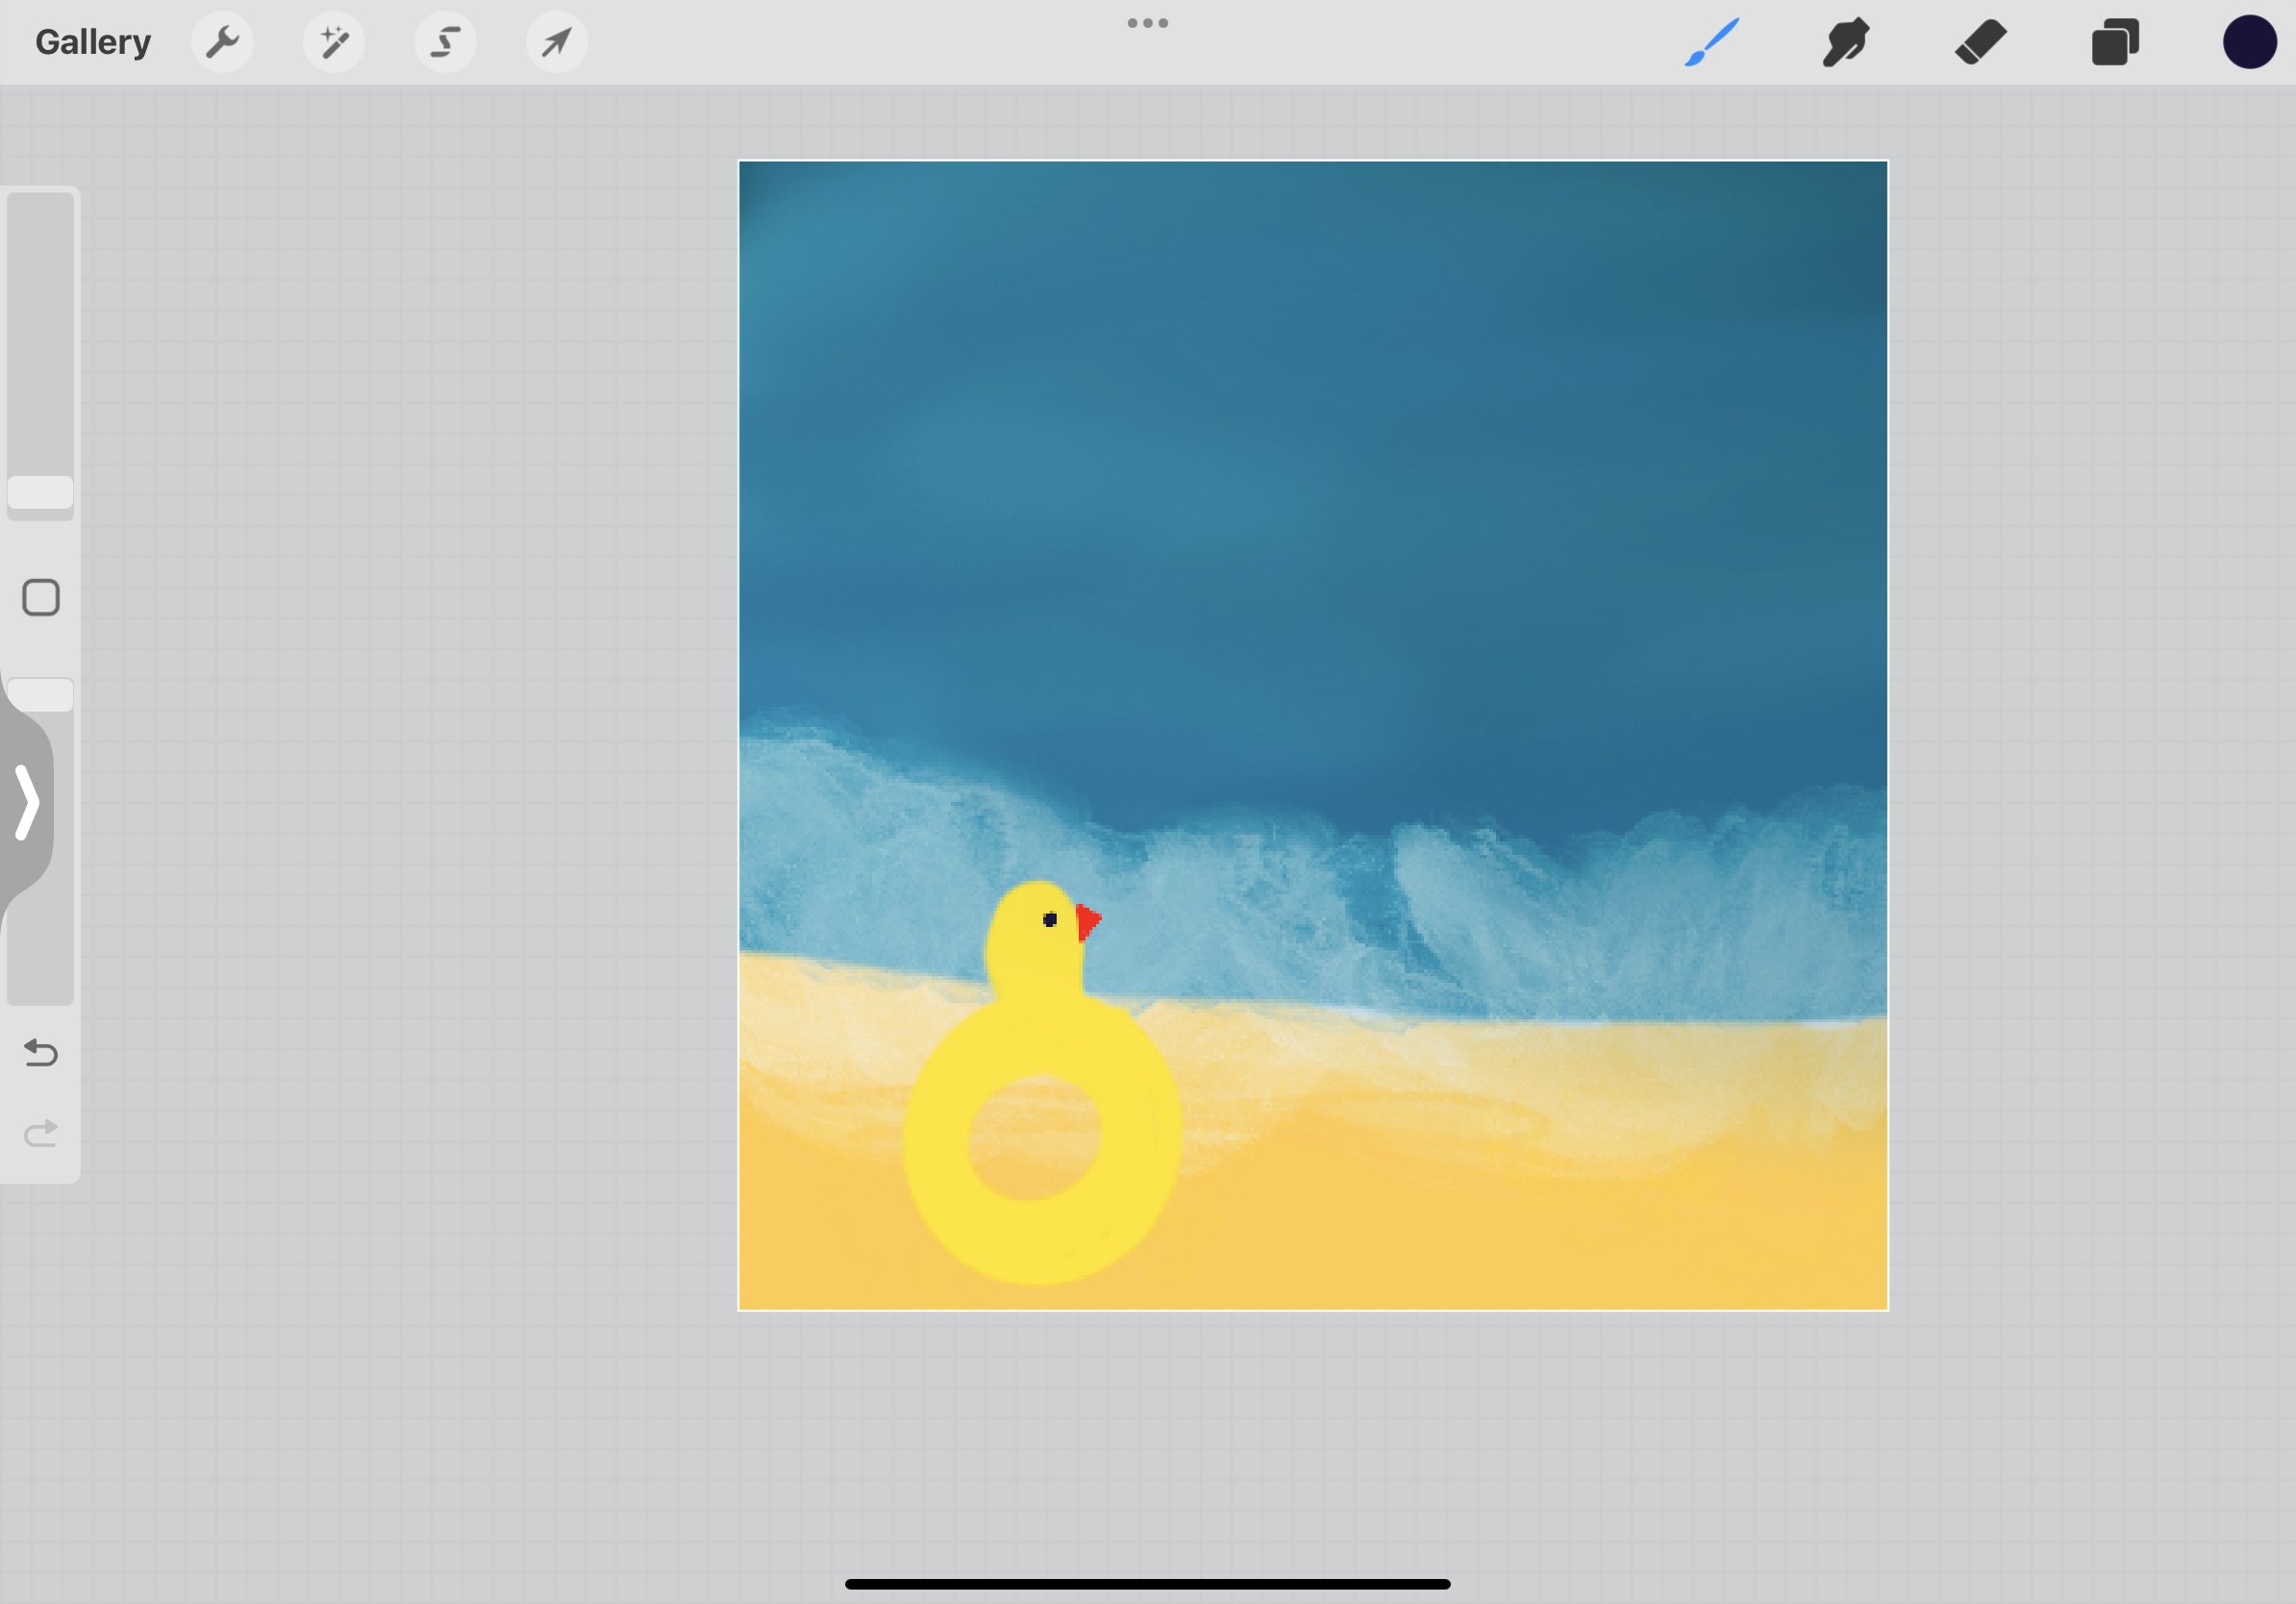Return to the Gallery

(x=93, y=42)
